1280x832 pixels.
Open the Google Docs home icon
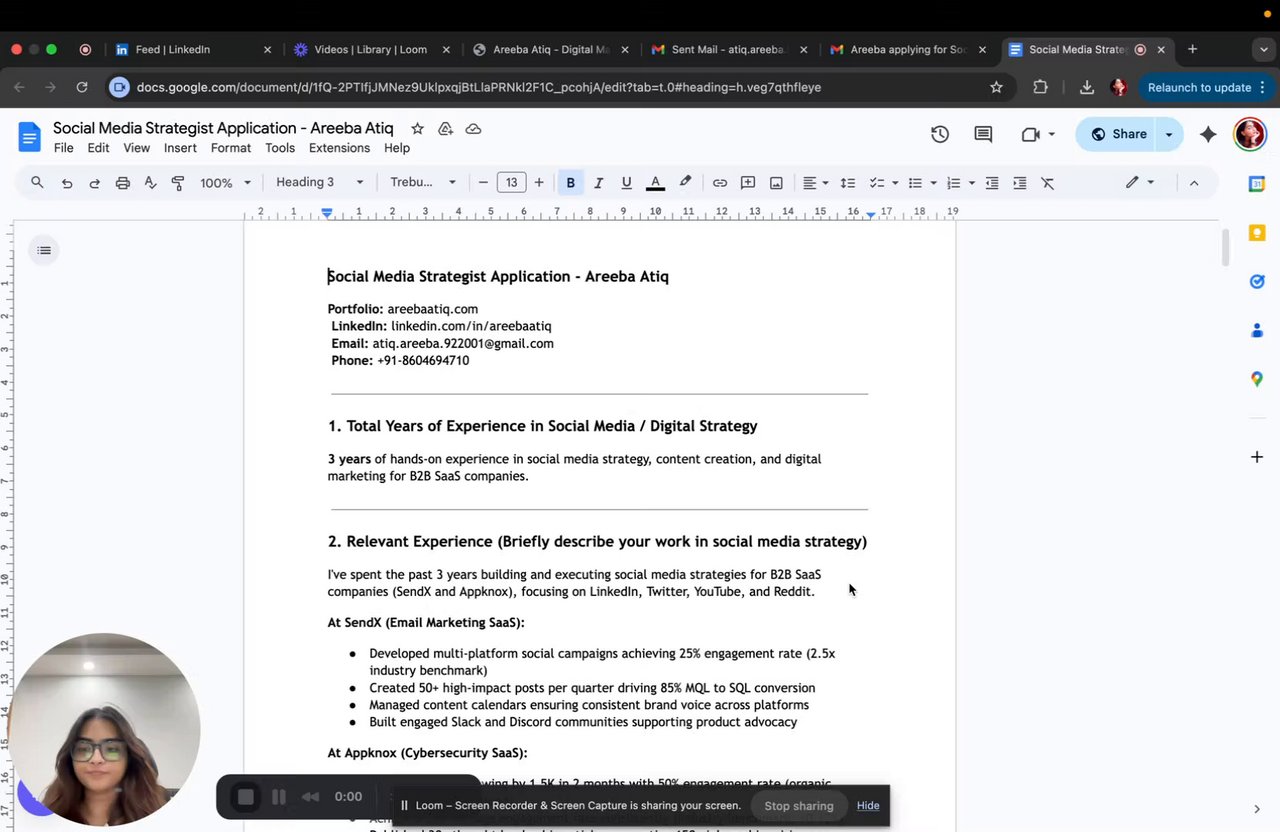(29, 137)
